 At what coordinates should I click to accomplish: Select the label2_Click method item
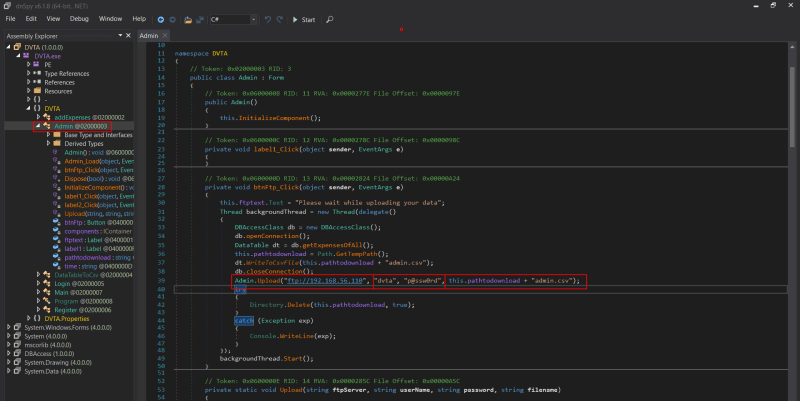[x=98, y=205]
